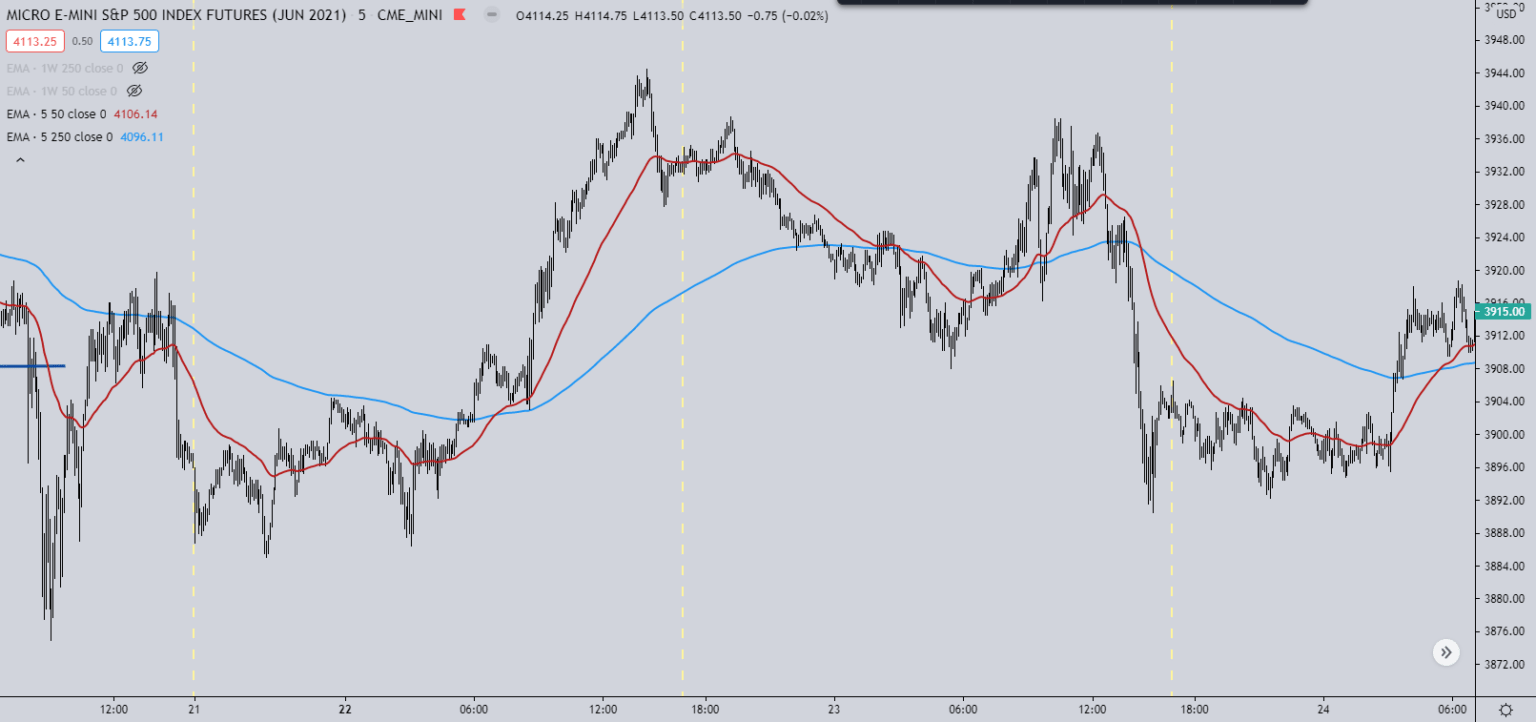Select EMA 1W 250 close 0 legend
The width and height of the screenshot is (1536, 722).
point(65,67)
